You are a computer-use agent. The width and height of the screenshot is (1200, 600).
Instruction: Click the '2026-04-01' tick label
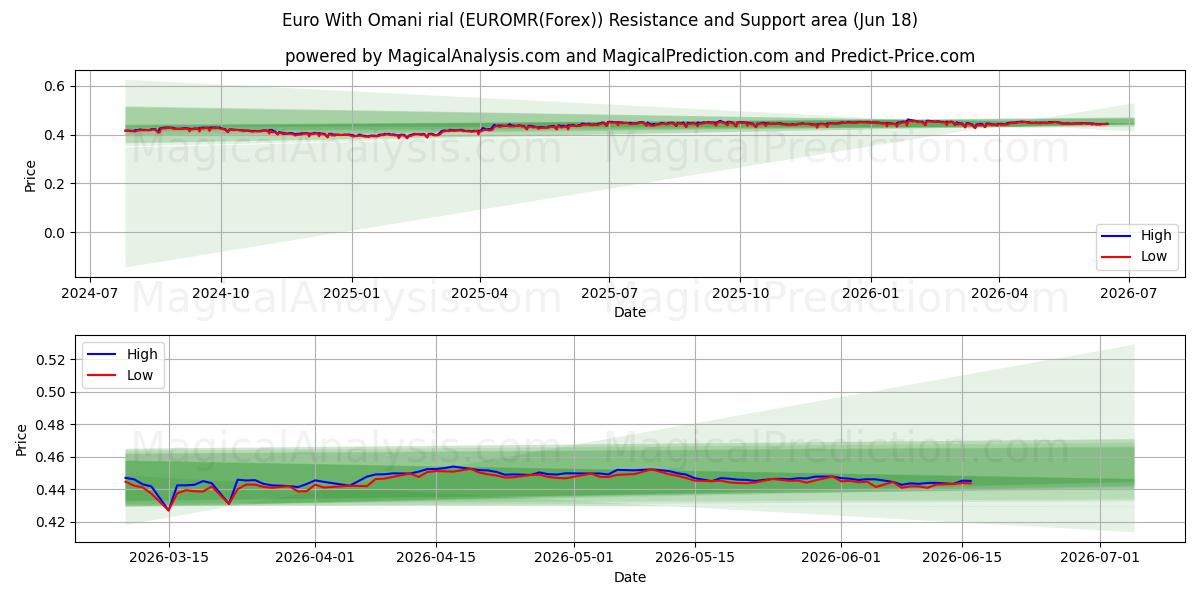point(316,559)
